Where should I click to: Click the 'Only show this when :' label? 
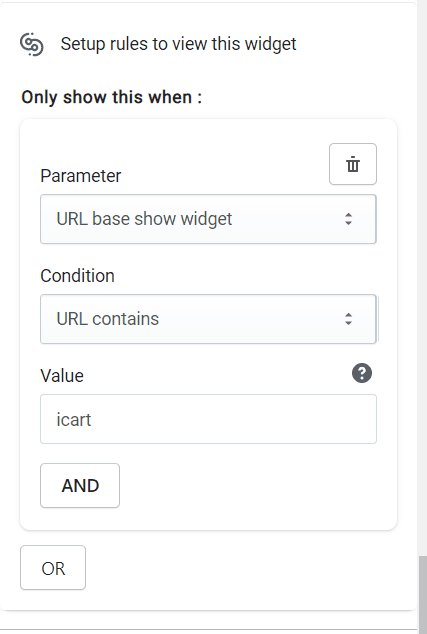(x=112, y=97)
